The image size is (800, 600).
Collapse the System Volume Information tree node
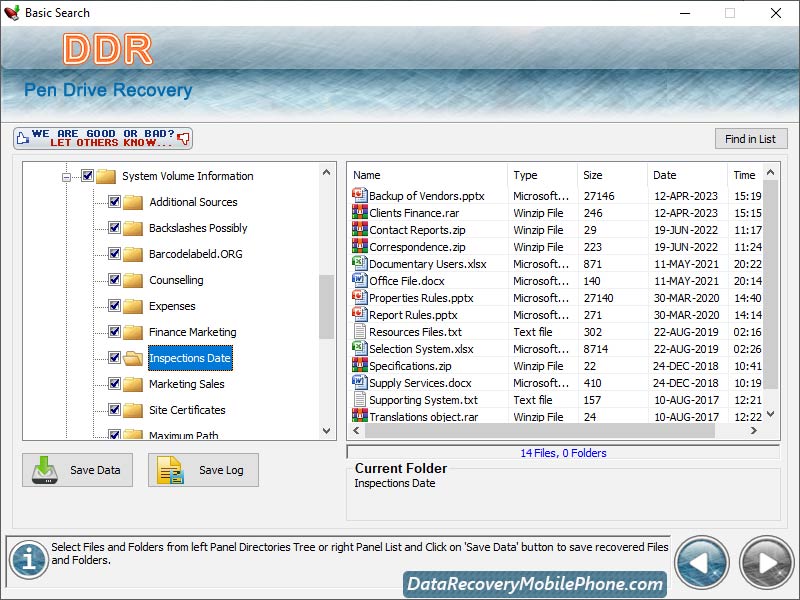pos(66,175)
